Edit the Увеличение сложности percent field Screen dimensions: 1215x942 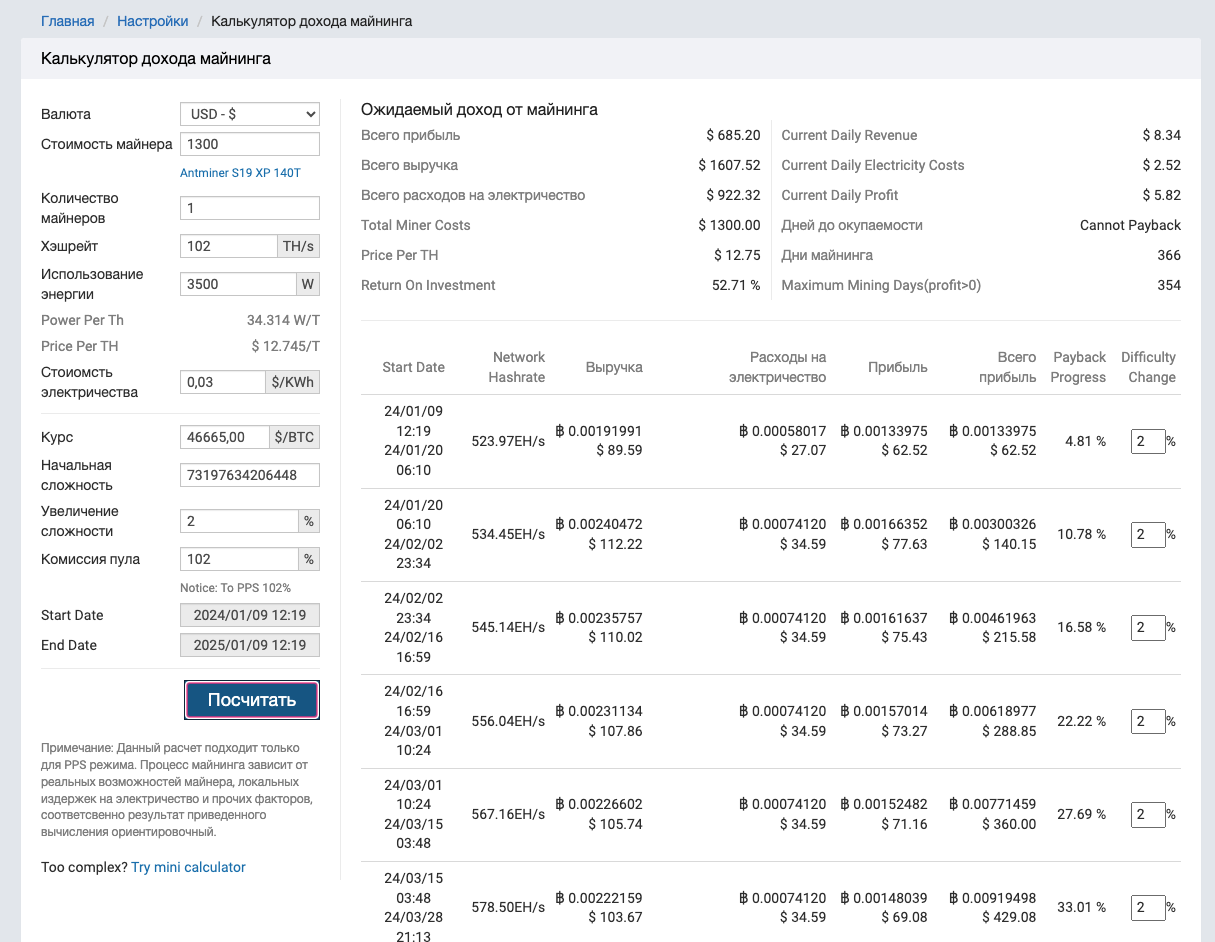[x=239, y=521]
